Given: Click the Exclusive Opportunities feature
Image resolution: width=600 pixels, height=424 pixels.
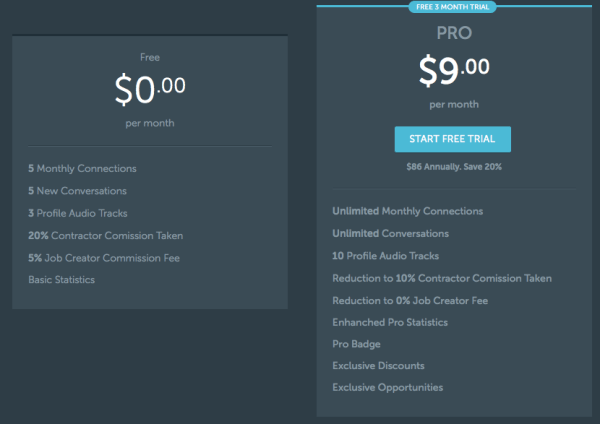Looking at the screenshot, I should tap(387, 387).
